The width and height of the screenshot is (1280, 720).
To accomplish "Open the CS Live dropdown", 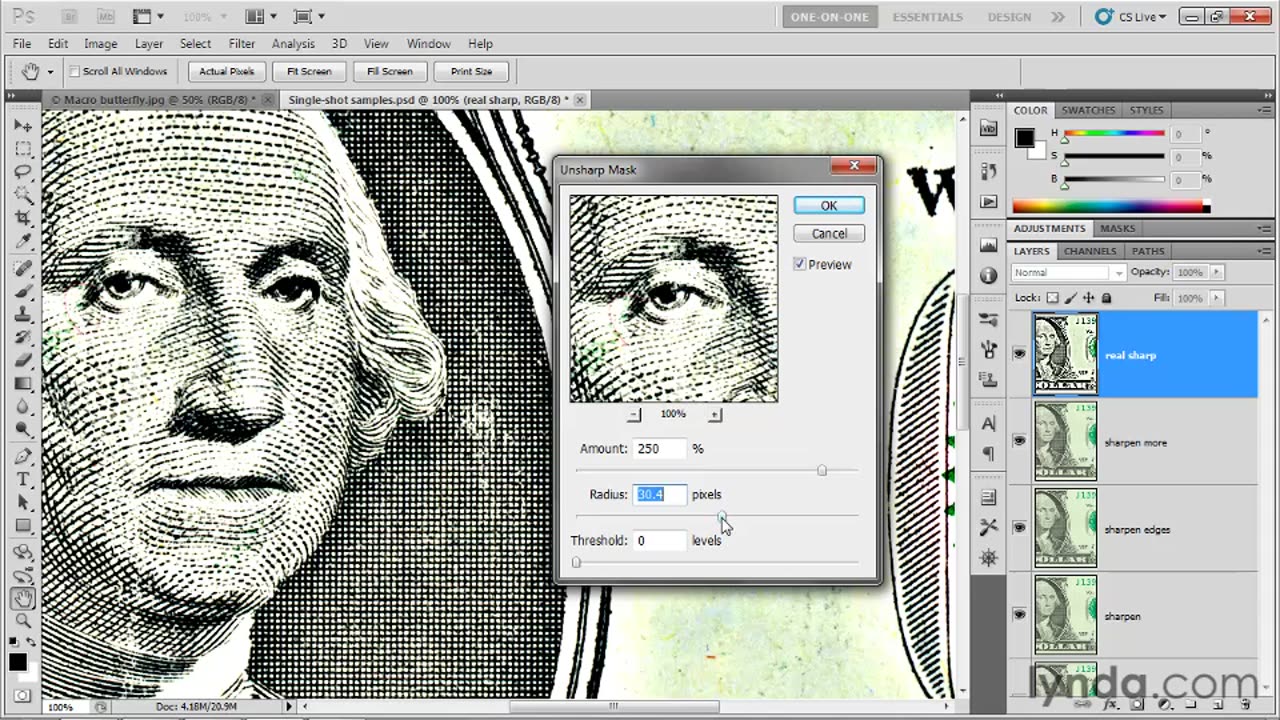I will (x=1131, y=17).
